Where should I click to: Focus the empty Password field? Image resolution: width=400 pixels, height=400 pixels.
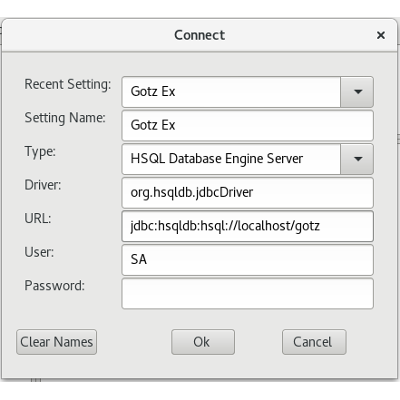point(247,294)
